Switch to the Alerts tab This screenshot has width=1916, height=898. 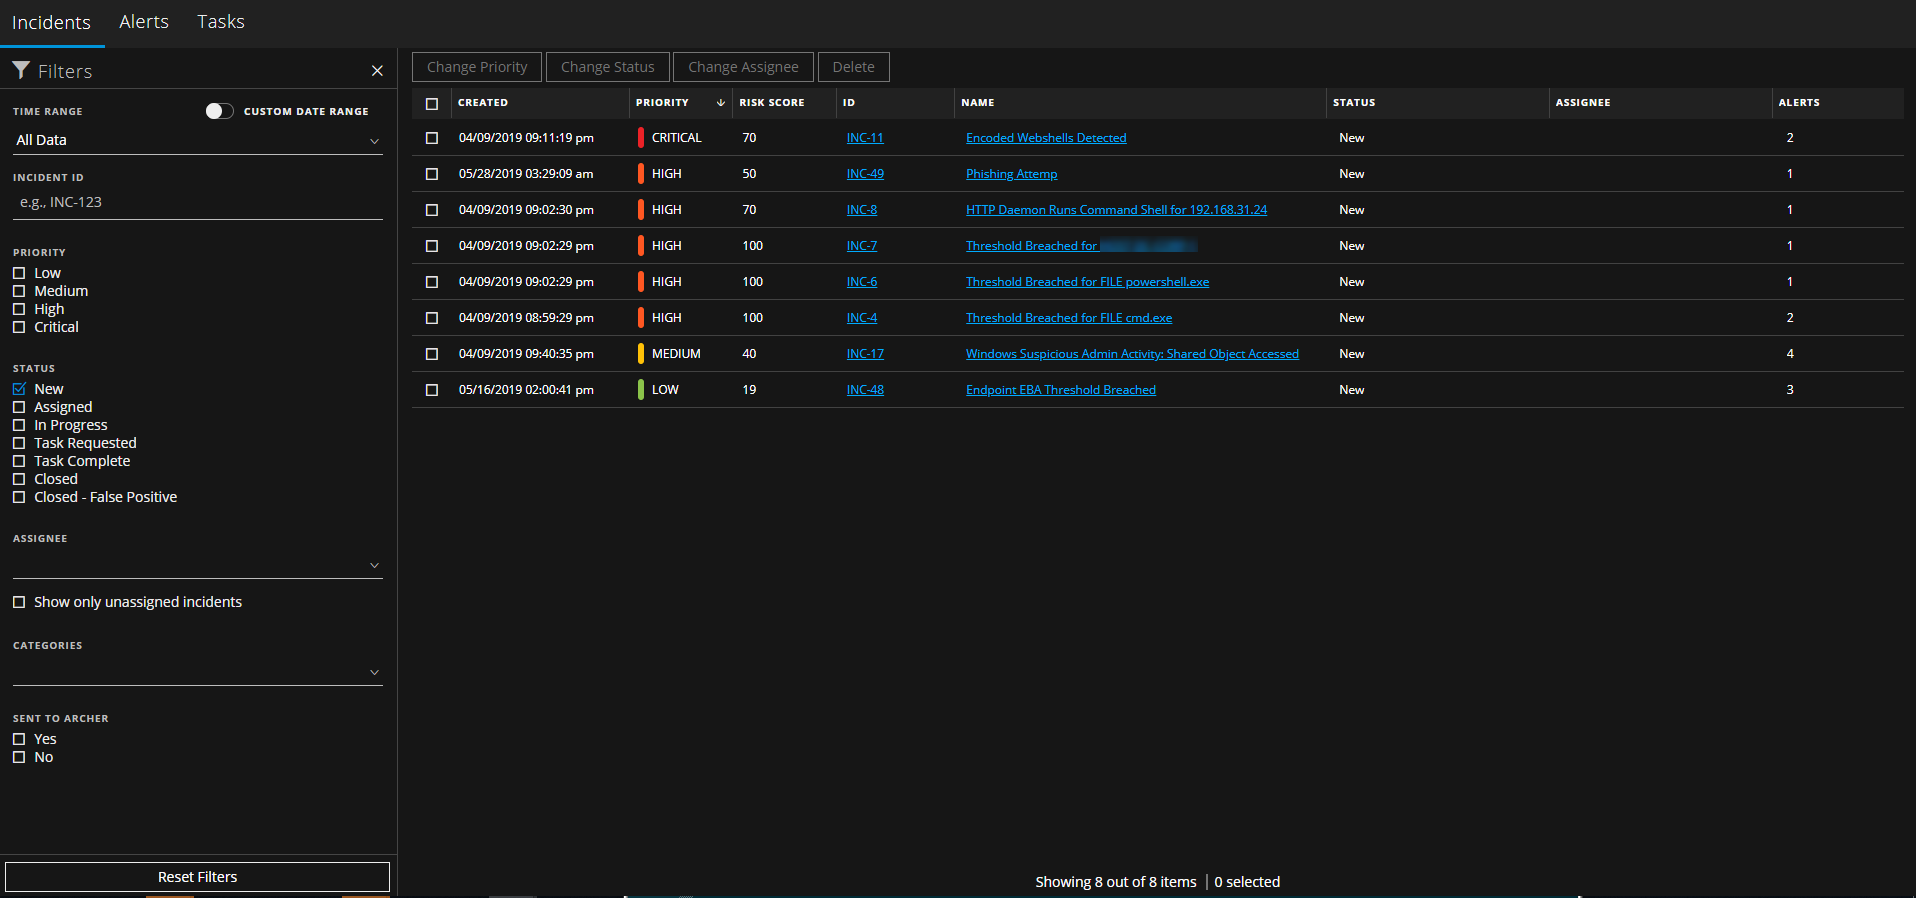[144, 22]
